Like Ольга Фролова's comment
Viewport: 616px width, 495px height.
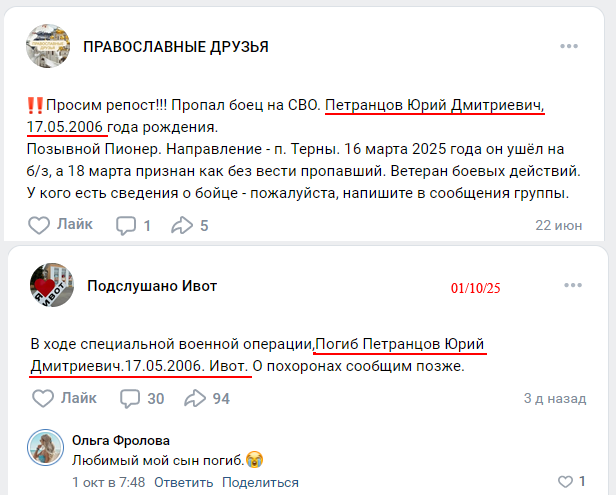571,481
